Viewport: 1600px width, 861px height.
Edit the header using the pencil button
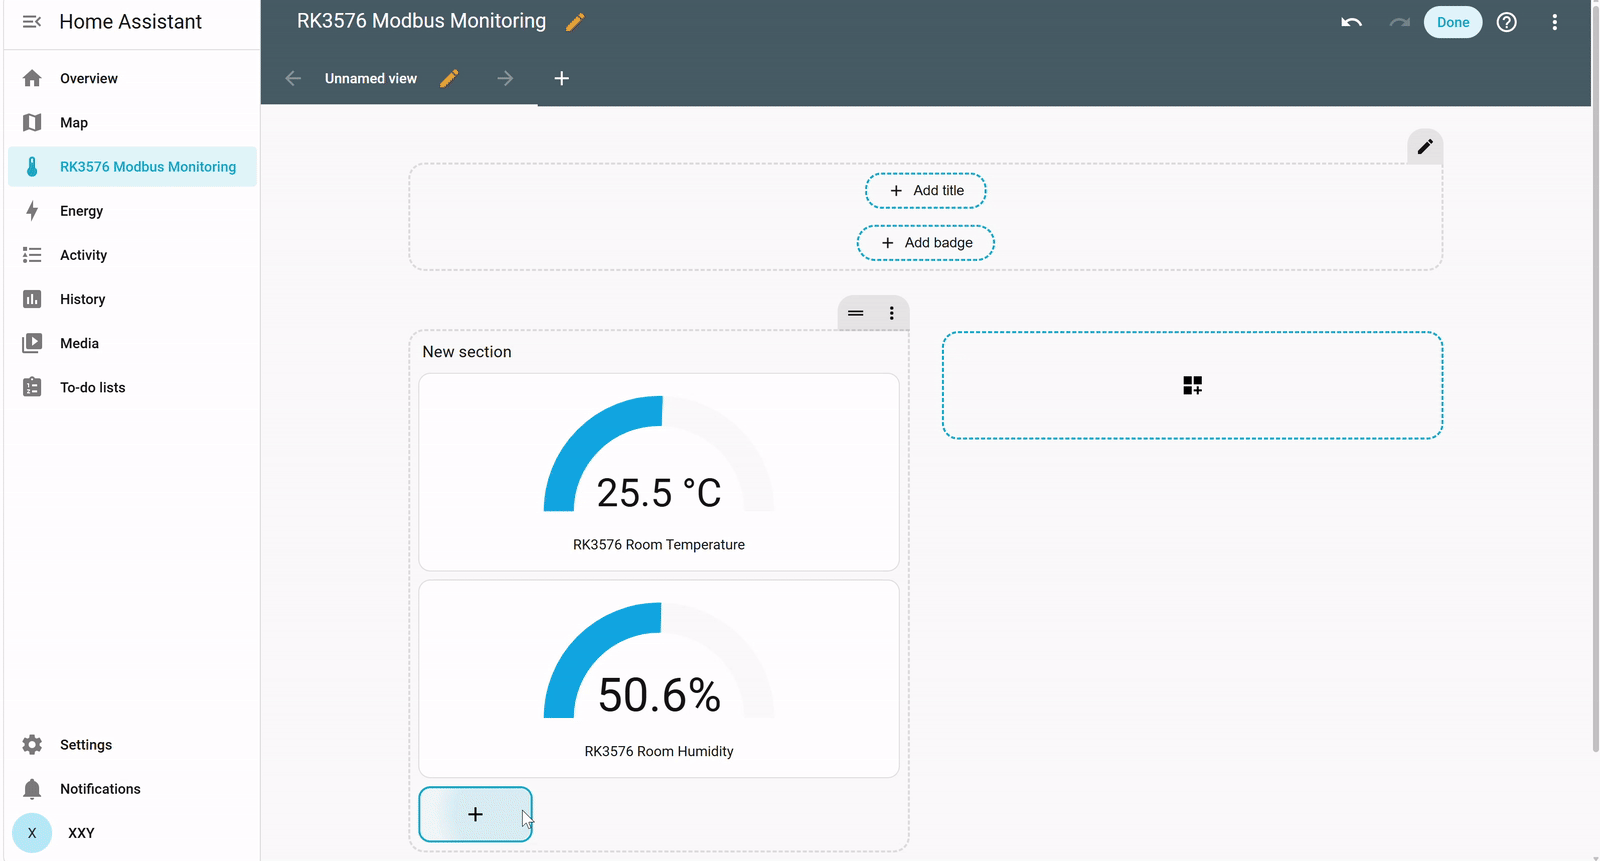click(x=1425, y=147)
